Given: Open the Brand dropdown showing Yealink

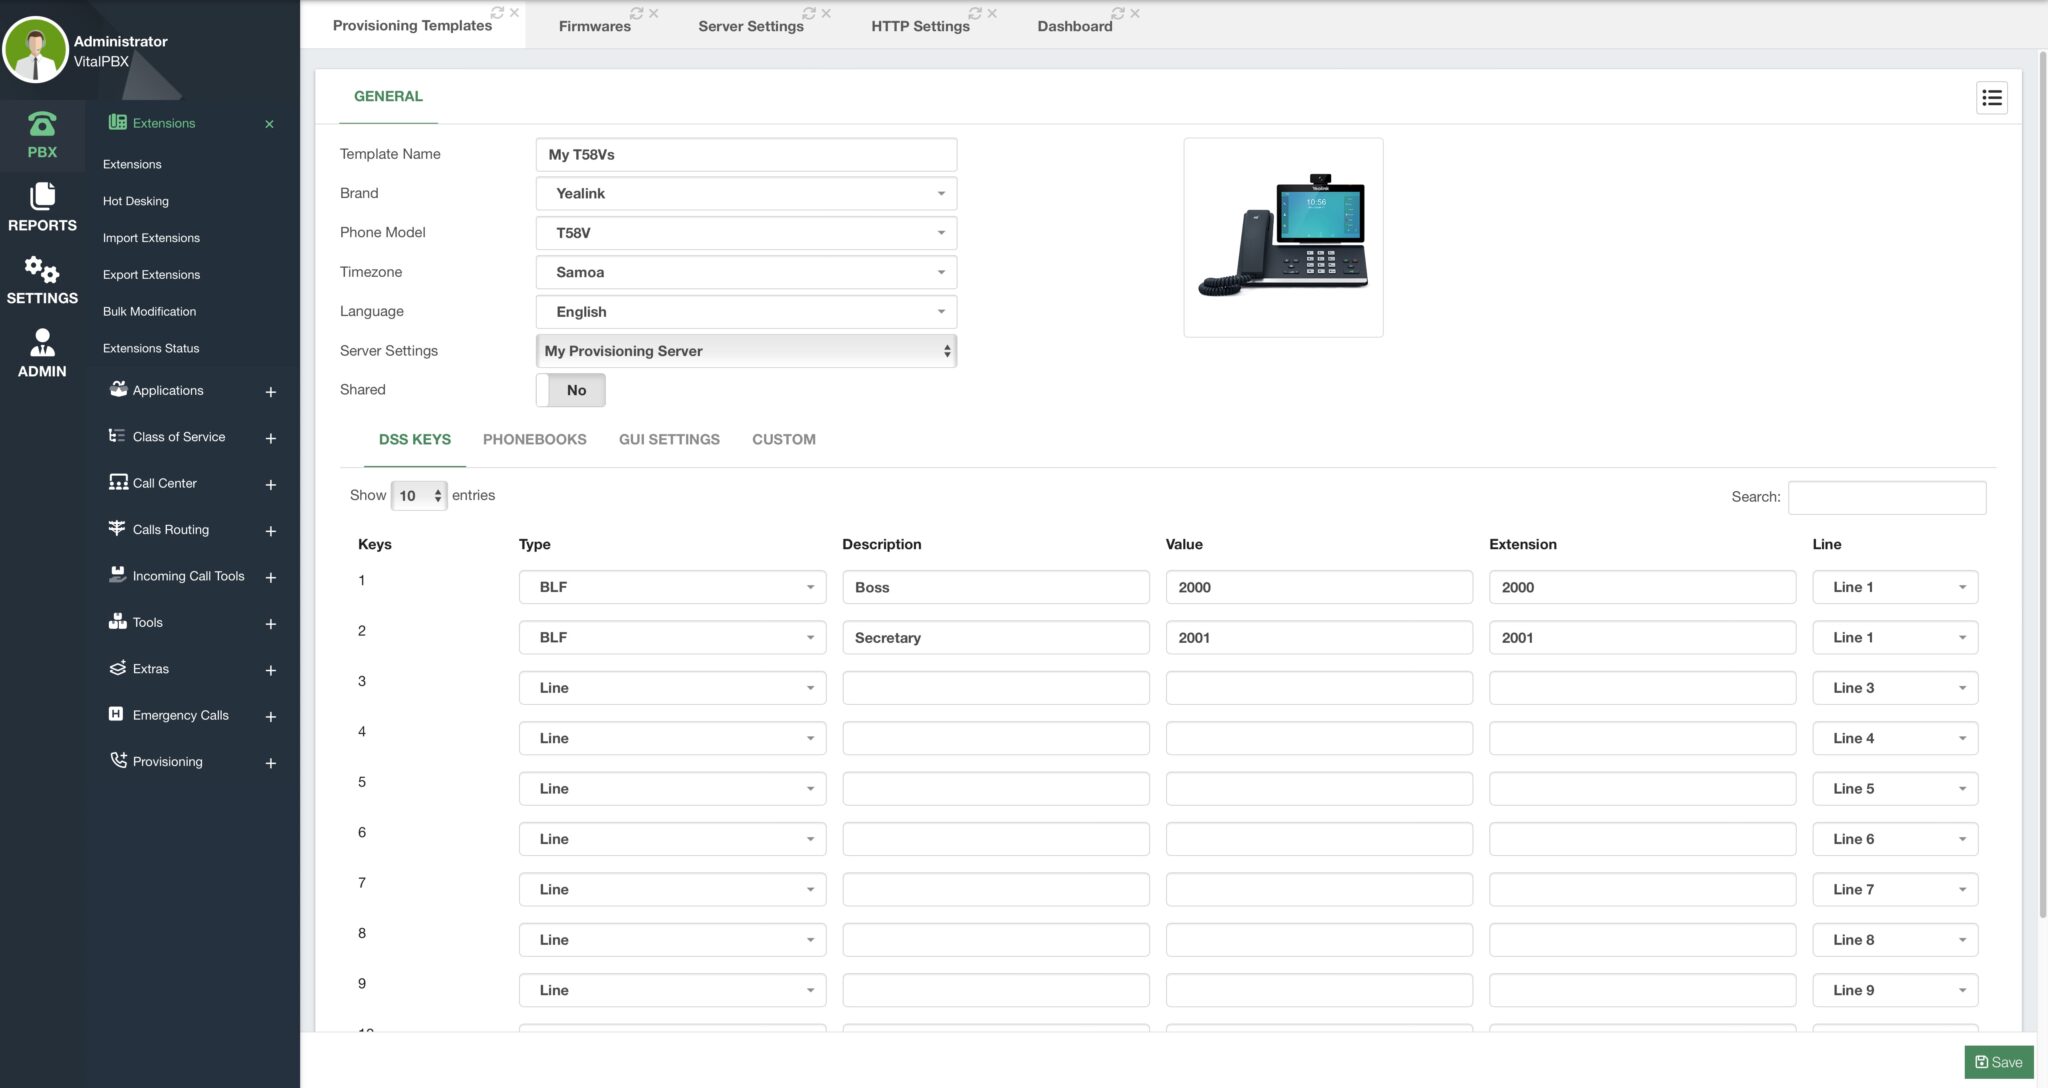Looking at the screenshot, I should (746, 193).
